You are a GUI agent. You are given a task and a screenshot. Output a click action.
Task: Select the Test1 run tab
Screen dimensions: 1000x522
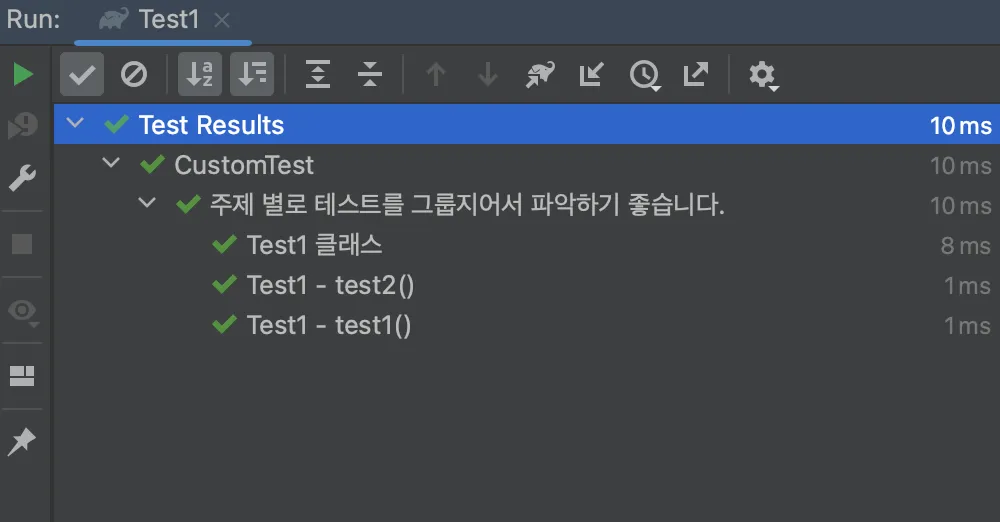click(163, 20)
